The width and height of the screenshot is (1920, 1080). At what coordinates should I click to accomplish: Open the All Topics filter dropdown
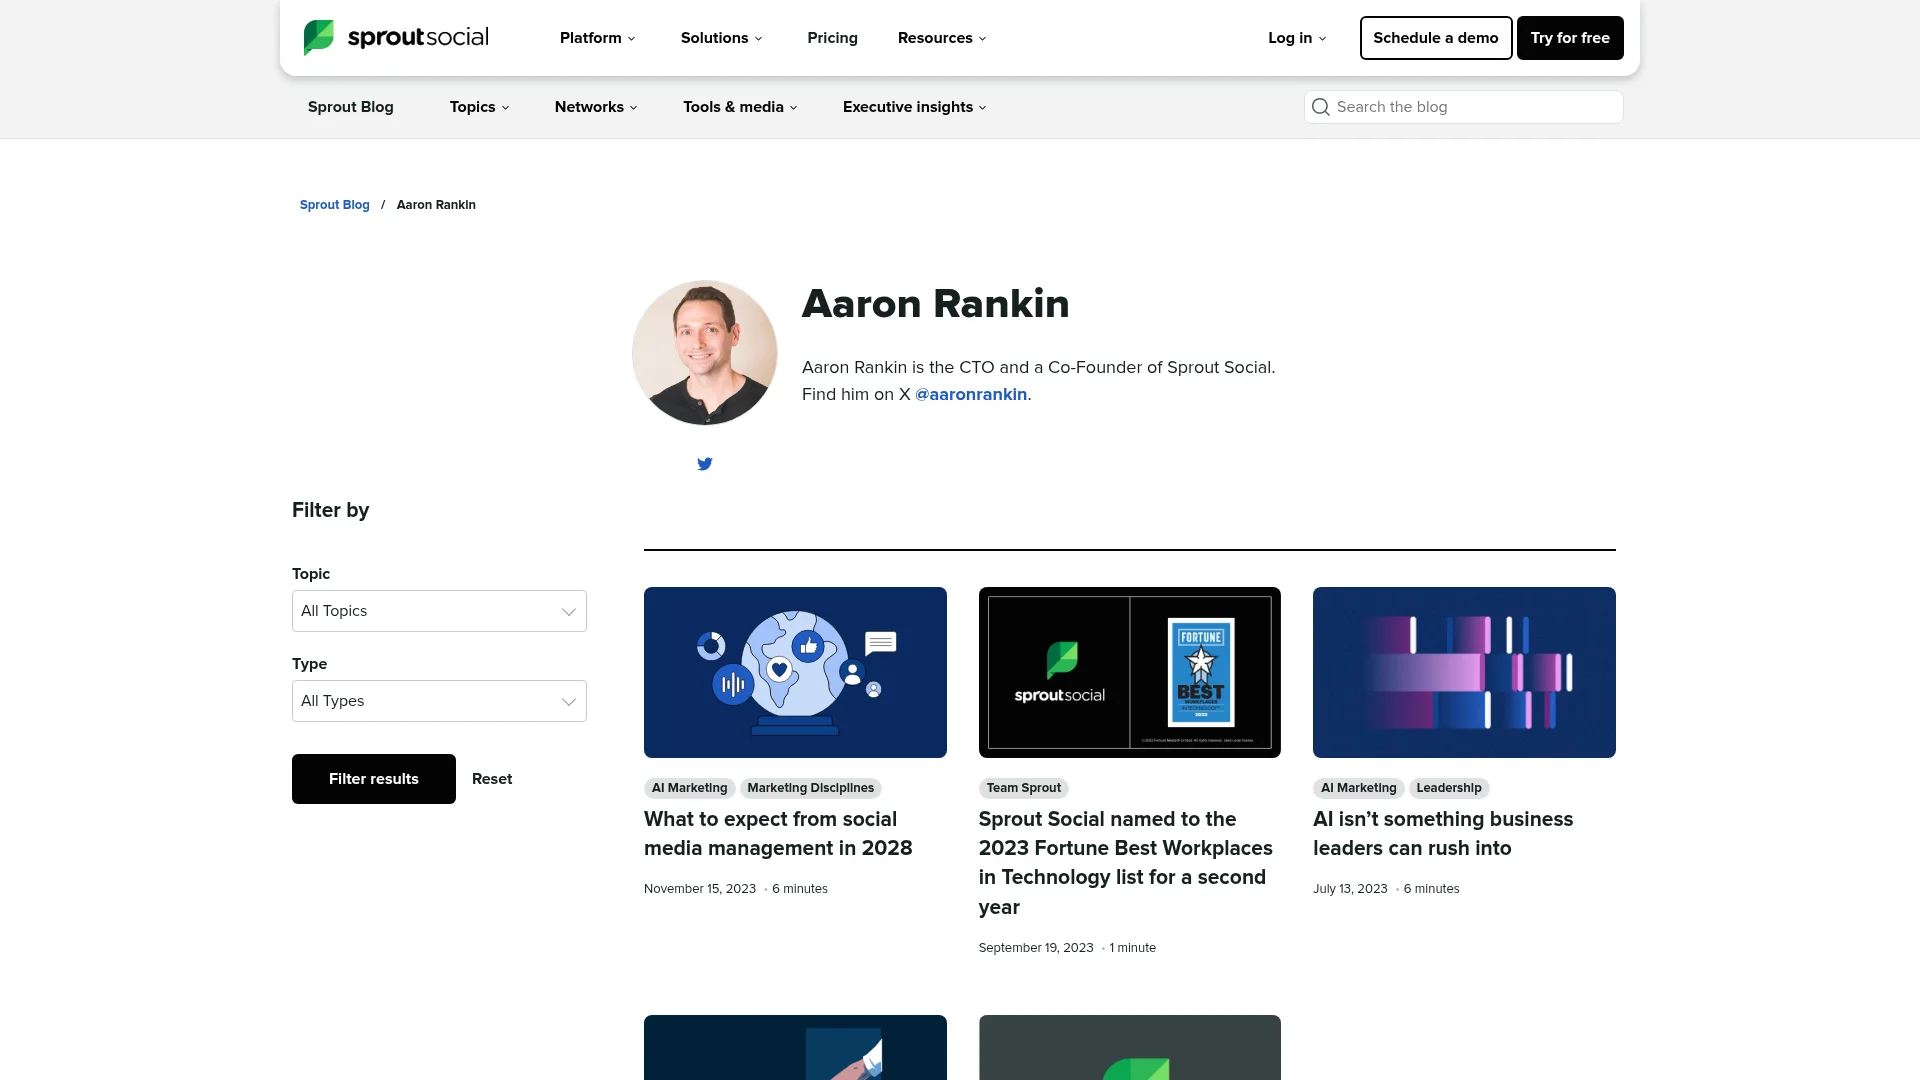click(x=439, y=611)
